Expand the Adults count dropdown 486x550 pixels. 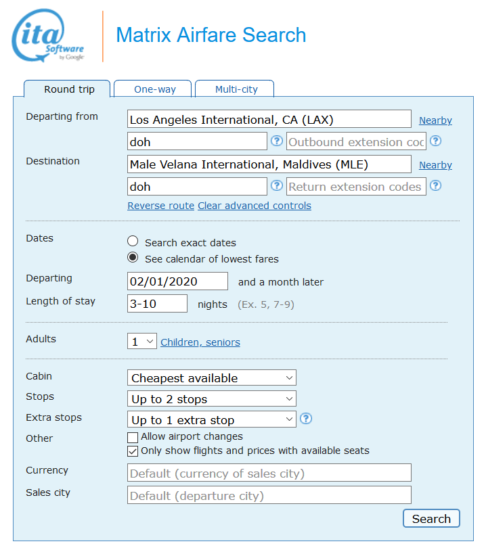(x=142, y=341)
